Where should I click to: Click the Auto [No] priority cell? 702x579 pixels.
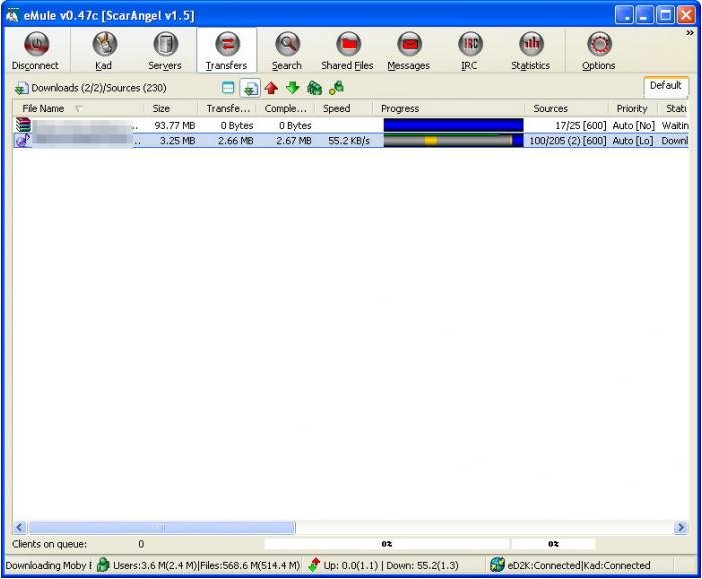634,125
